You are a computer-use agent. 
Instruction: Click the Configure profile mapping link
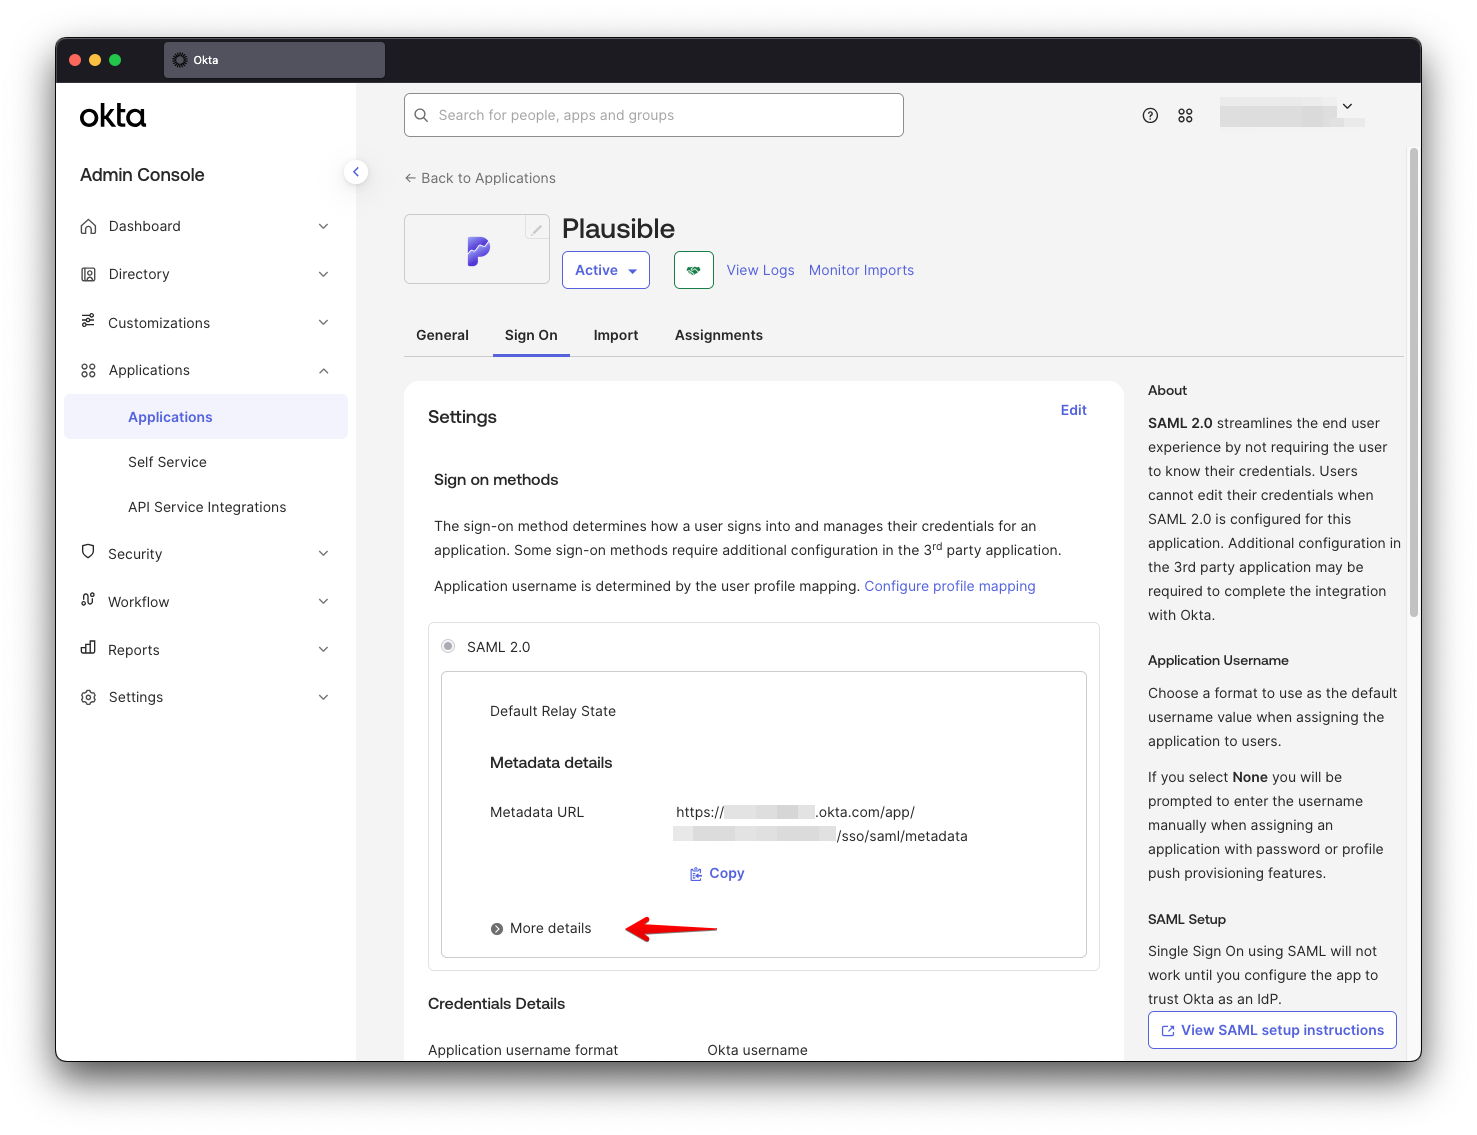949,586
